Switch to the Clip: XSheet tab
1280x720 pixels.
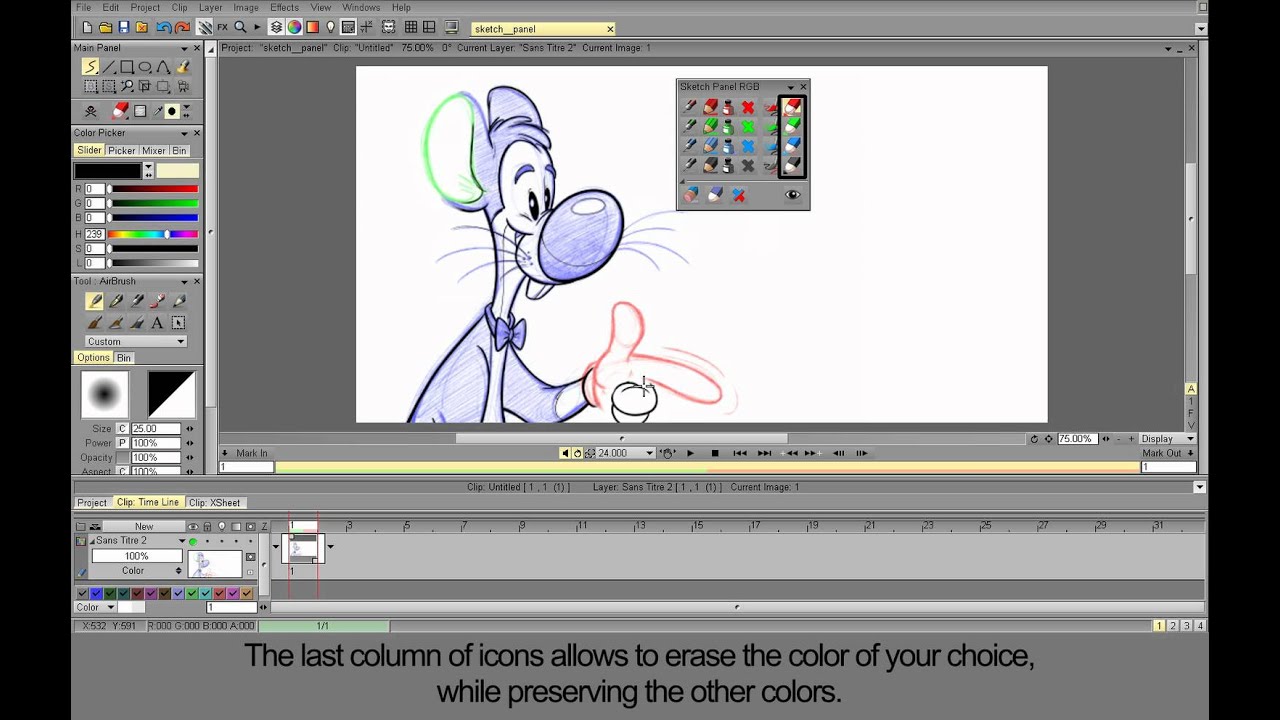tap(215, 503)
